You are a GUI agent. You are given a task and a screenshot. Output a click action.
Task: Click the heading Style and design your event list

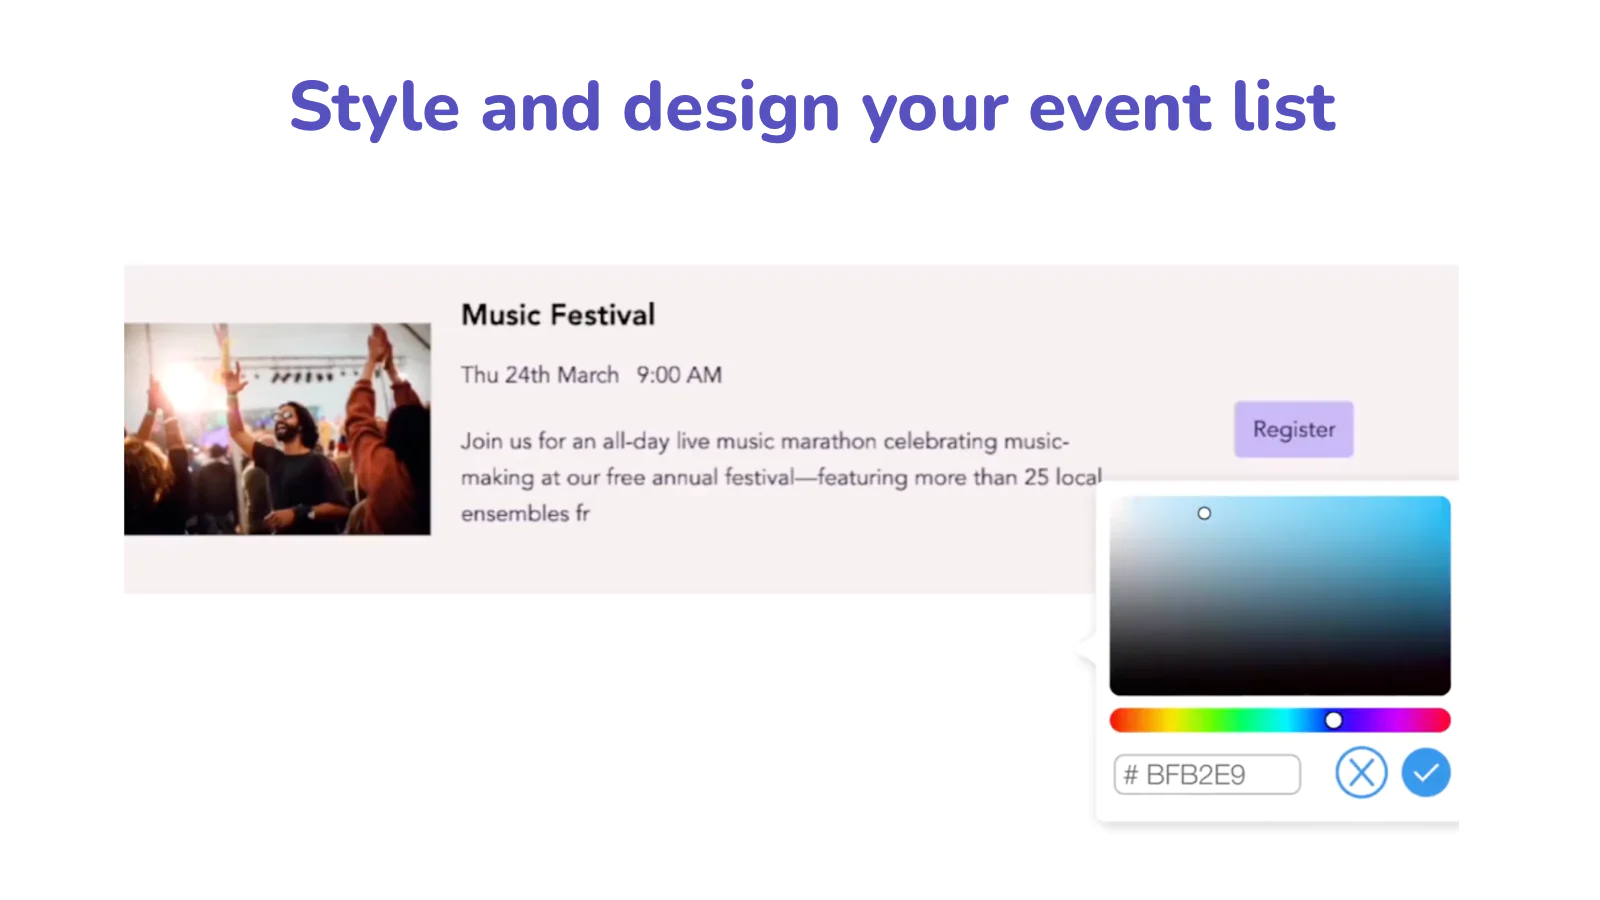tap(812, 108)
